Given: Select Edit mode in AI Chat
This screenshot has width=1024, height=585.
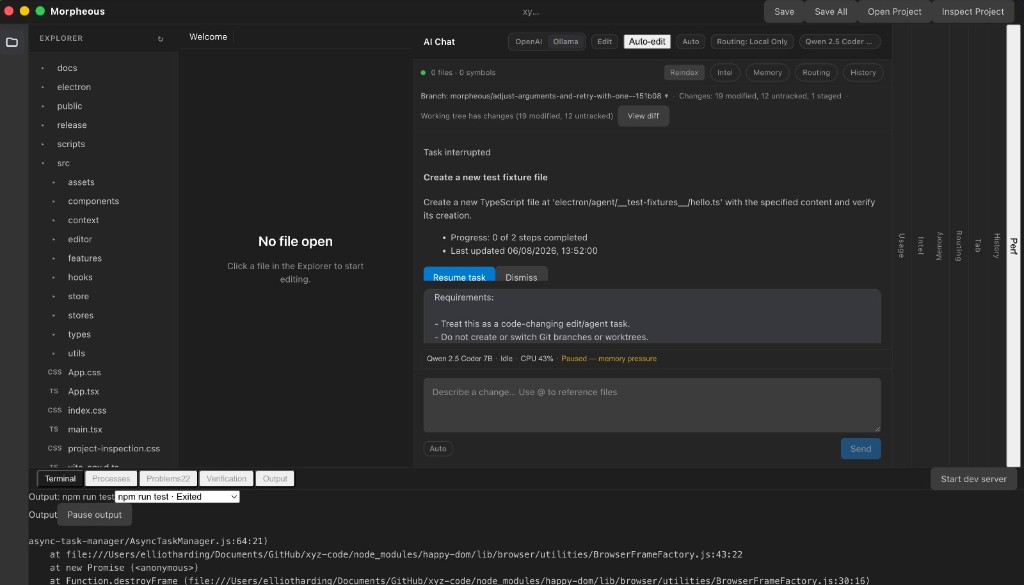Looking at the screenshot, I should pyautogui.click(x=605, y=42).
